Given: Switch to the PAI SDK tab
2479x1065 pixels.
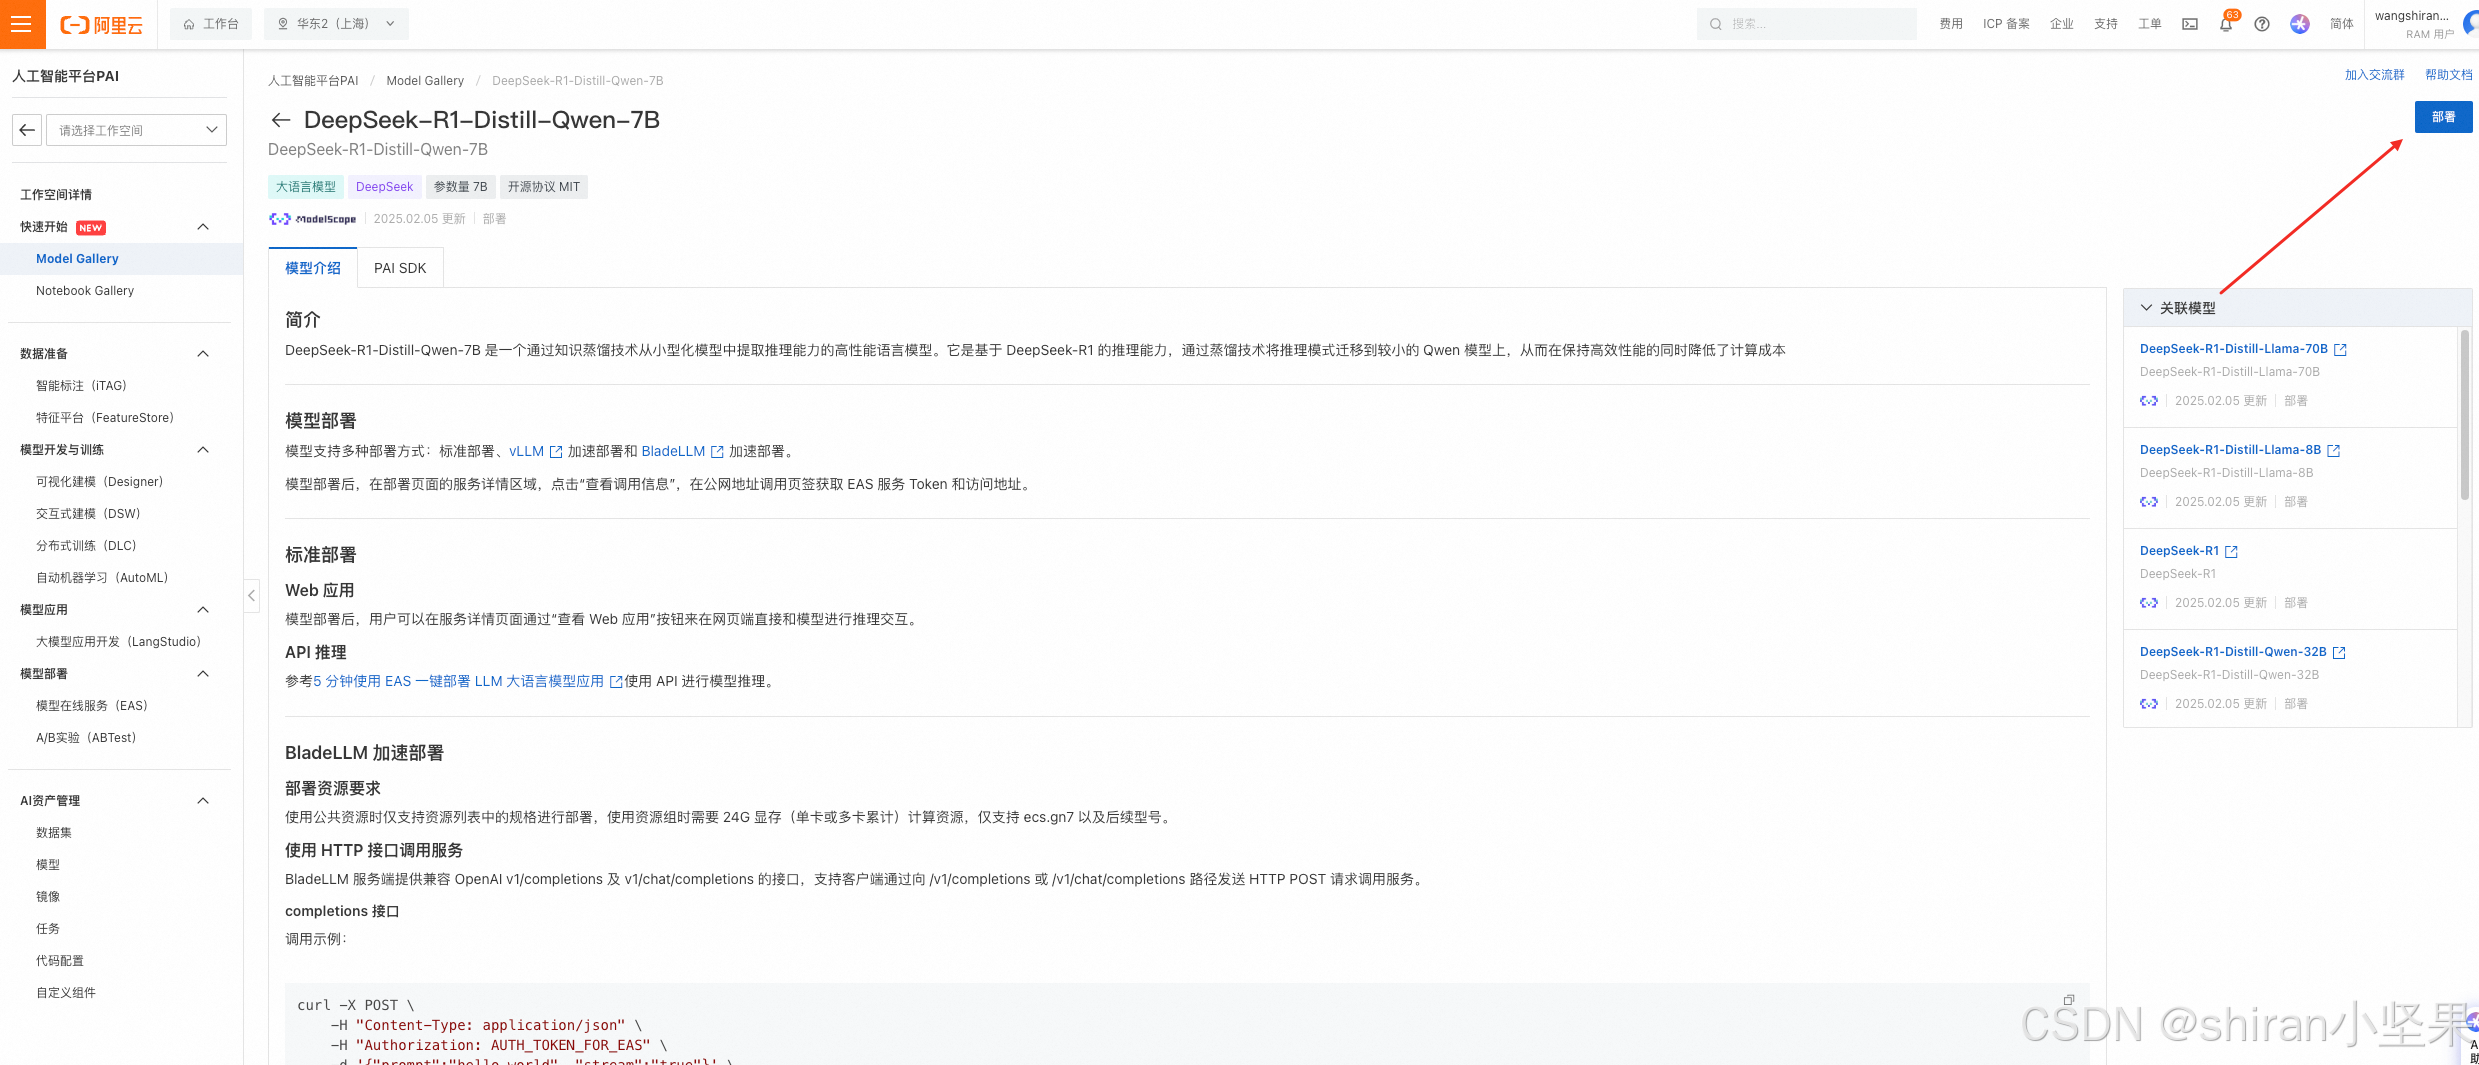Looking at the screenshot, I should tap(400, 268).
